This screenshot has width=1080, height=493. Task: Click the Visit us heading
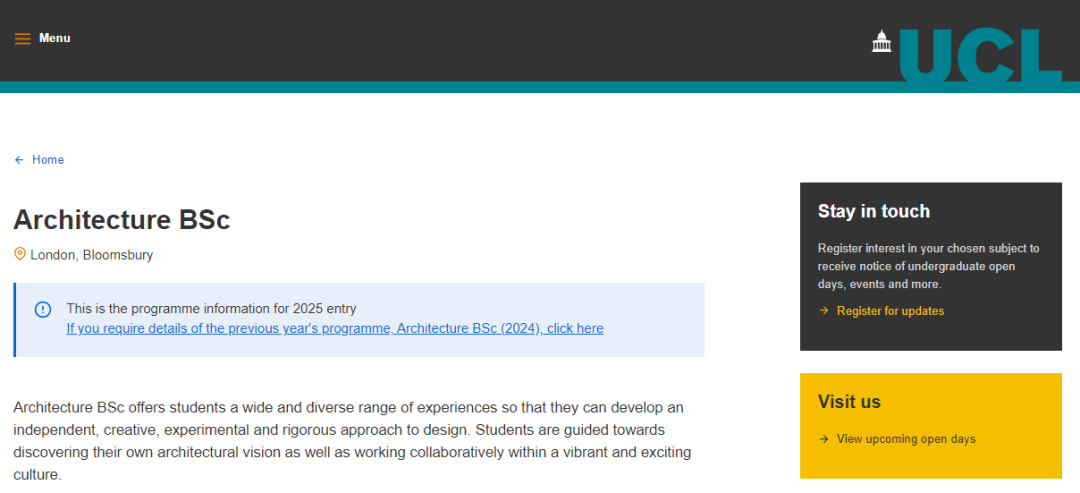849,401
